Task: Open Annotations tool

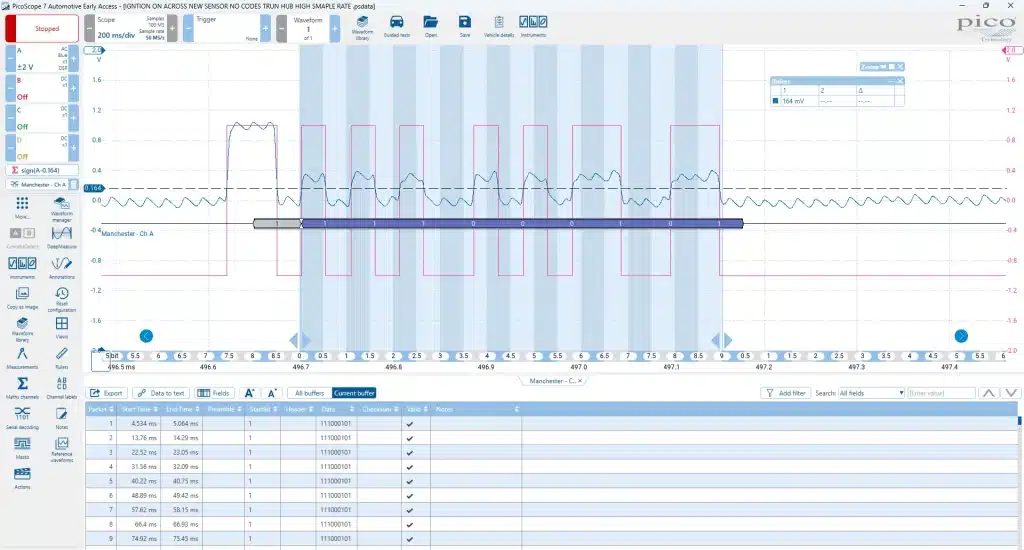Action: [x=61, y=268]
